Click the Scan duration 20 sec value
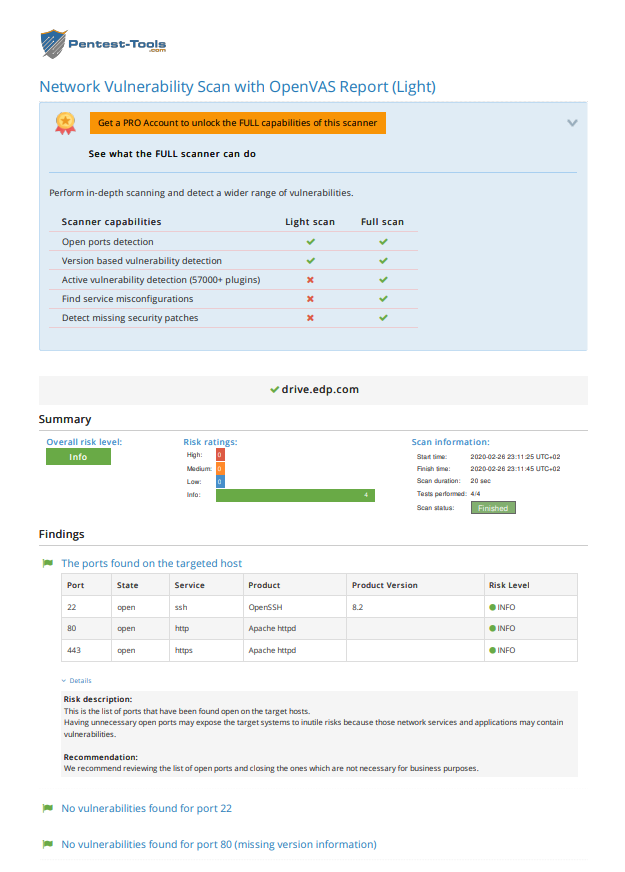This screenshot has width=625, height=872. pyautogui.click(x=480, y=481)
